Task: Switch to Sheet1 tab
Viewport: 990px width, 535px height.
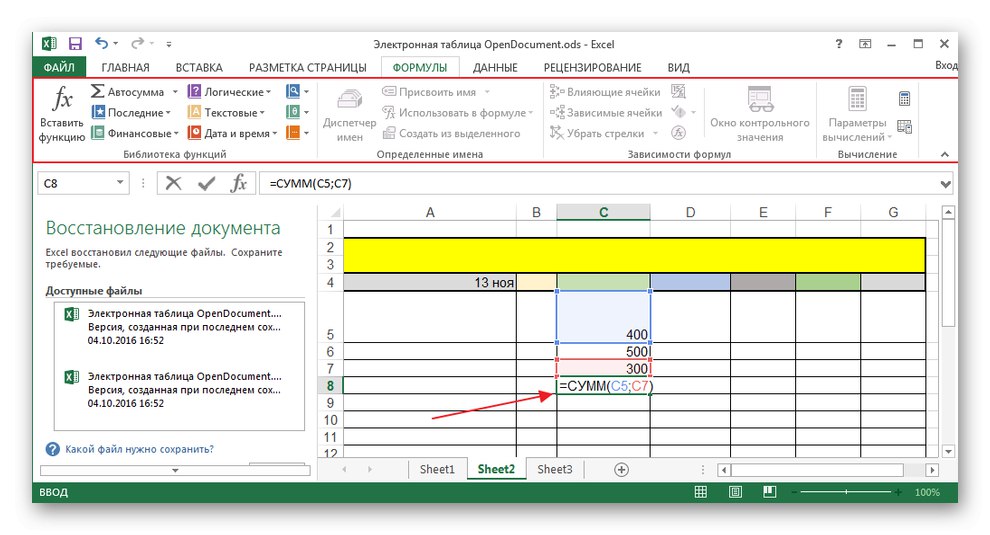Action: pos(437,469)
